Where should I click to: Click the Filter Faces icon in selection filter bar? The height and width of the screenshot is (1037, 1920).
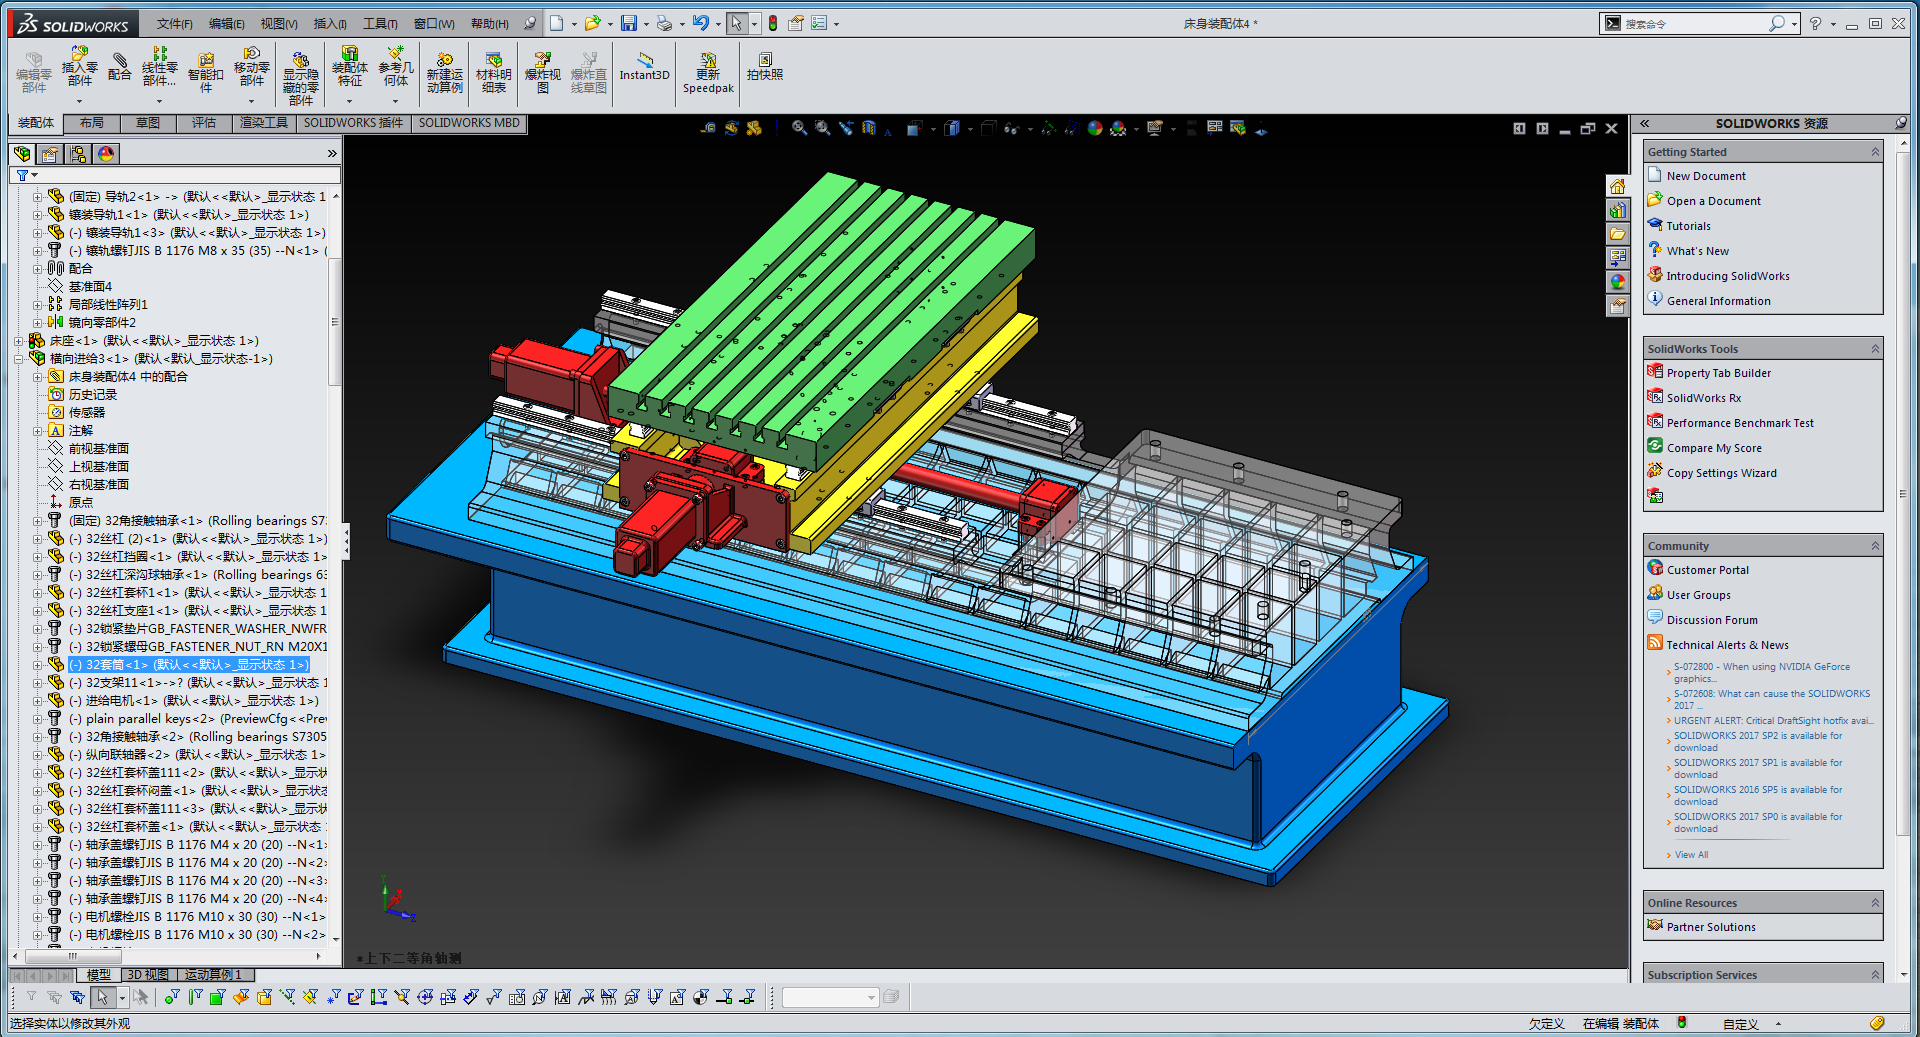click(217, 997)
